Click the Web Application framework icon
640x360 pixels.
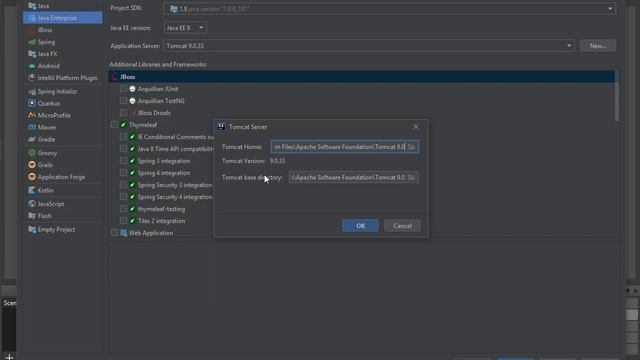pyautogui.click(x=124, y=233)
